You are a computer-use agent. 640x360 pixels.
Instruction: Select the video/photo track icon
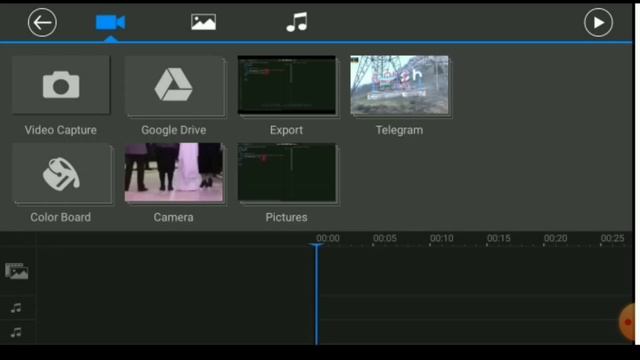pos(17,271)
